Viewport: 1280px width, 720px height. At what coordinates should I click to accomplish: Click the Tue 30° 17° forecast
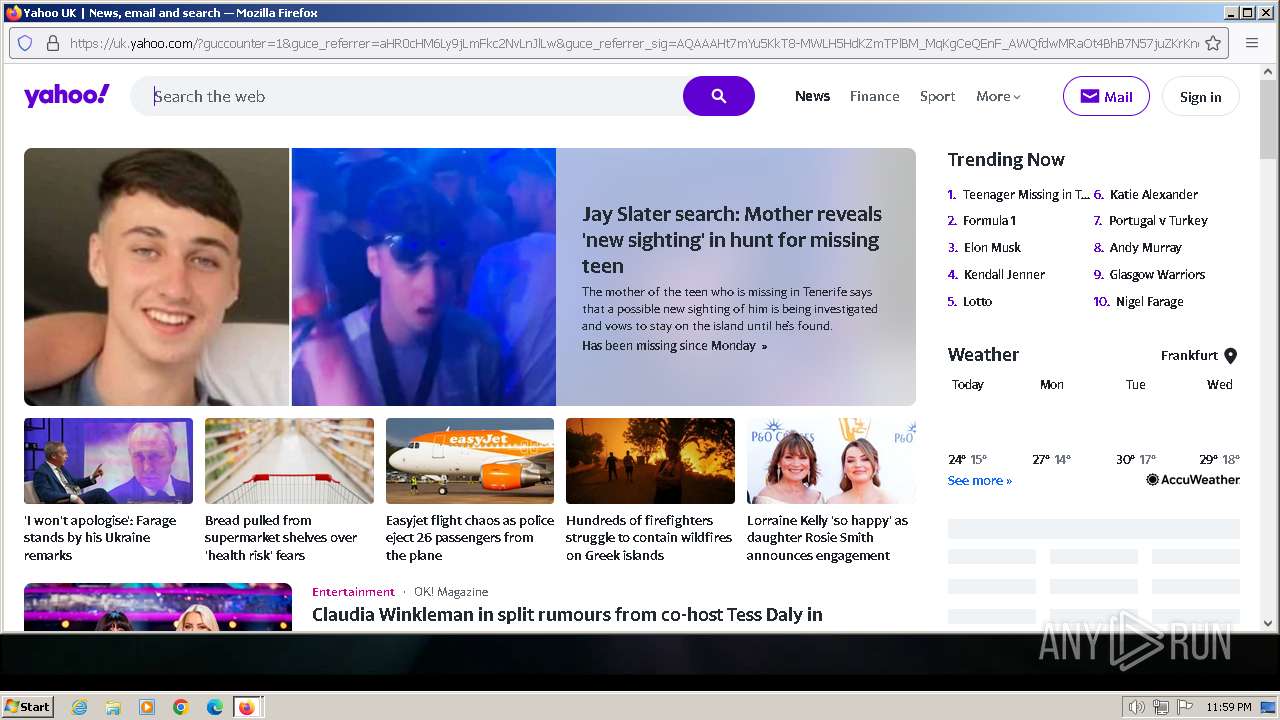(1135, 460)
